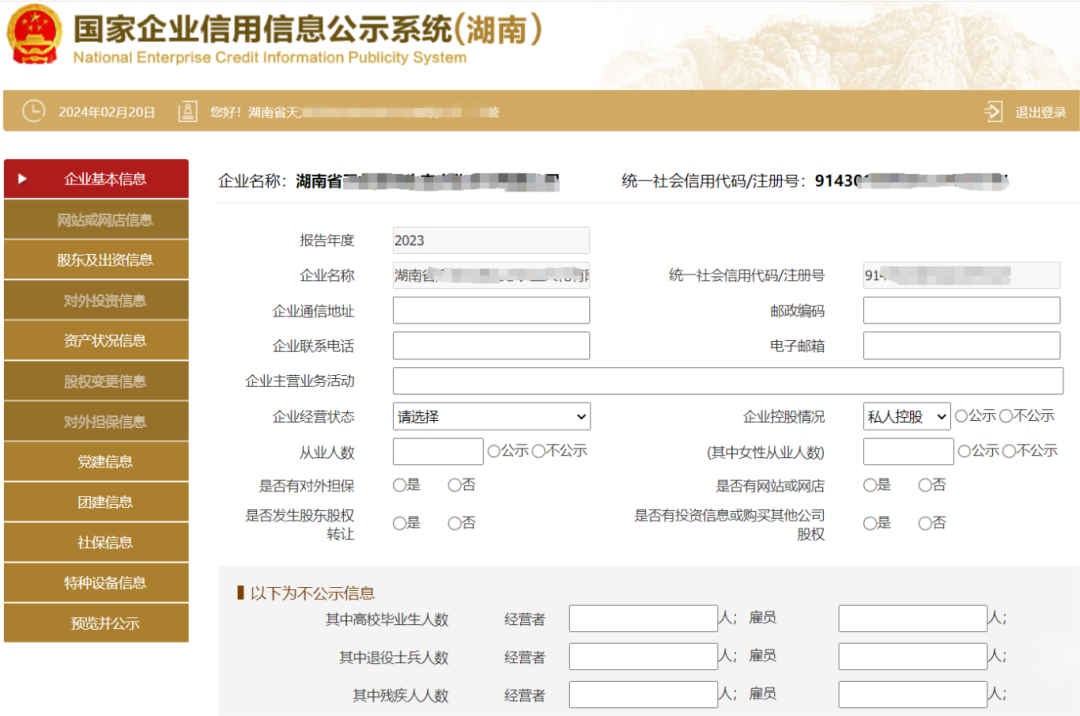
Task: Focus 雇员 field for 其中退役士兵人数
Action: [x=913, y=656]
